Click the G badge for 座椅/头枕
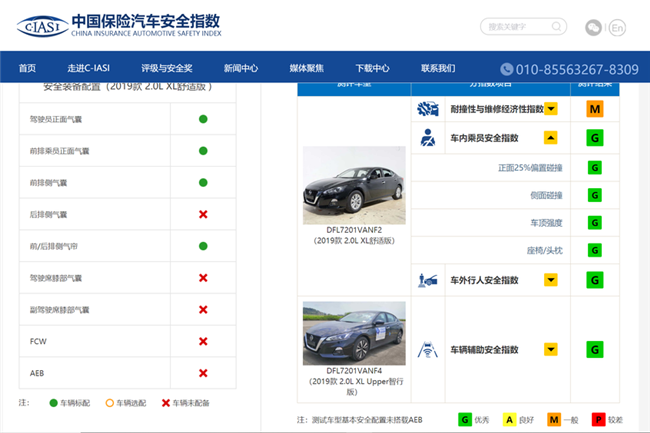This screenshot has height=433, width=650. click(595, 250)
